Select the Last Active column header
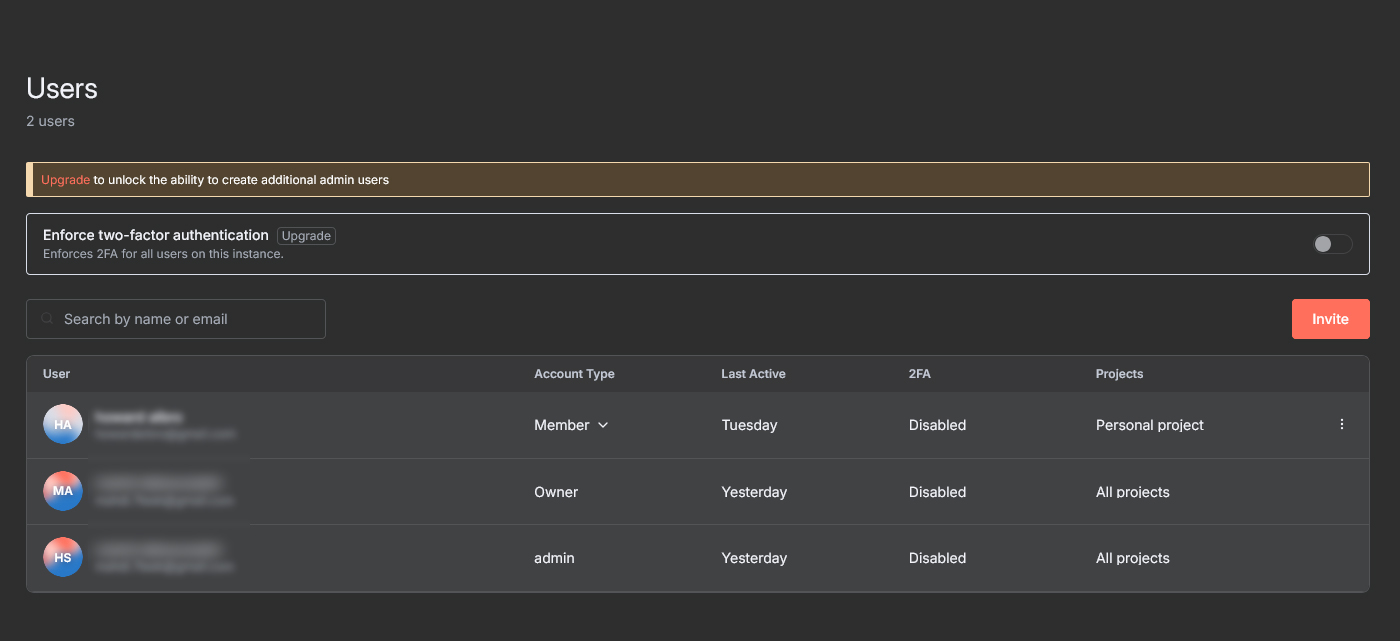 753,374
